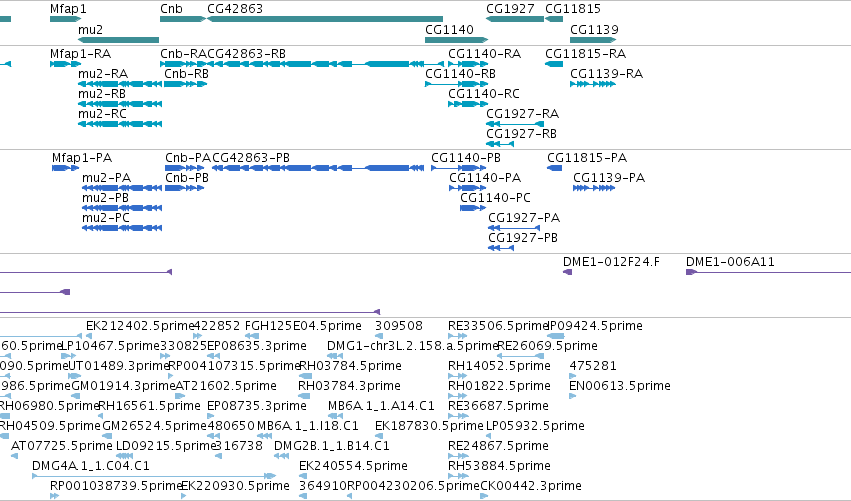Select the CG1140-RB transcript glyph
Viewport: 851px width, 501px height.
456,84
